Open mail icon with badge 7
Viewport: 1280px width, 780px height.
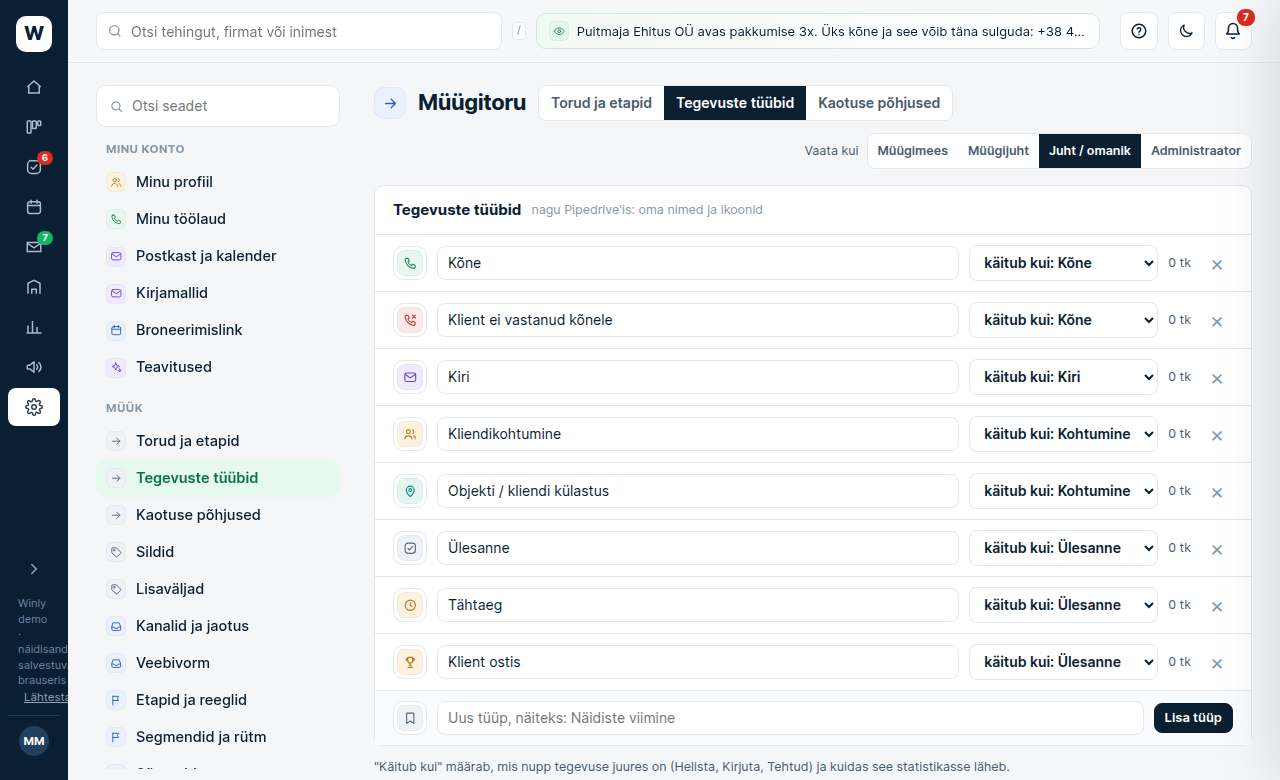(34, 247)
